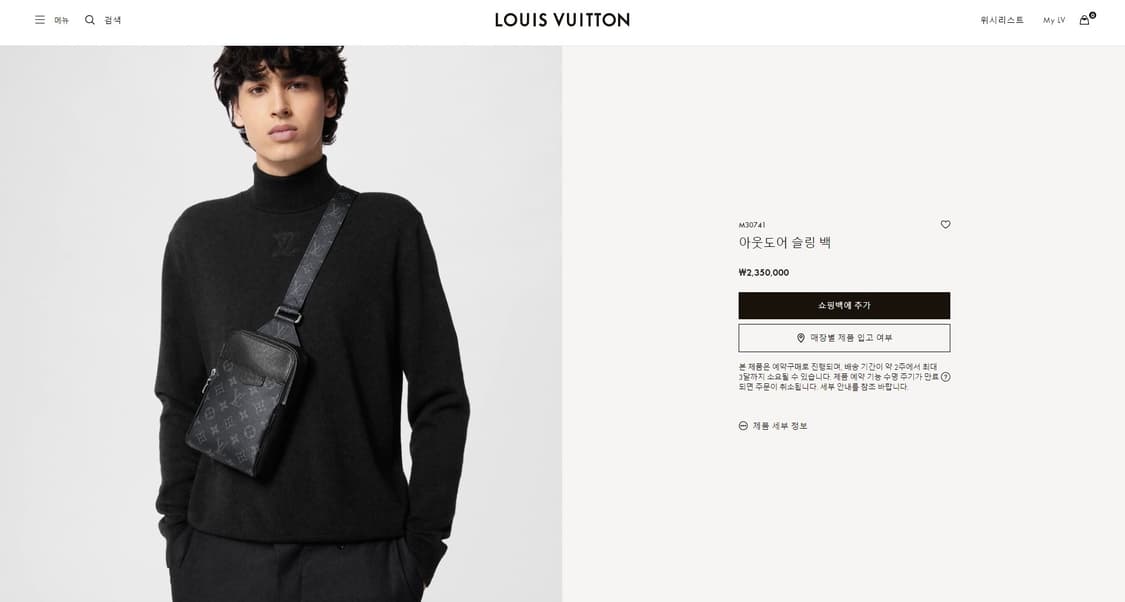Image resolution: width=1125 pixels, height=602 pixels.
Task: Click the location pin icon in store button
Action: click(x=801, y=338)
